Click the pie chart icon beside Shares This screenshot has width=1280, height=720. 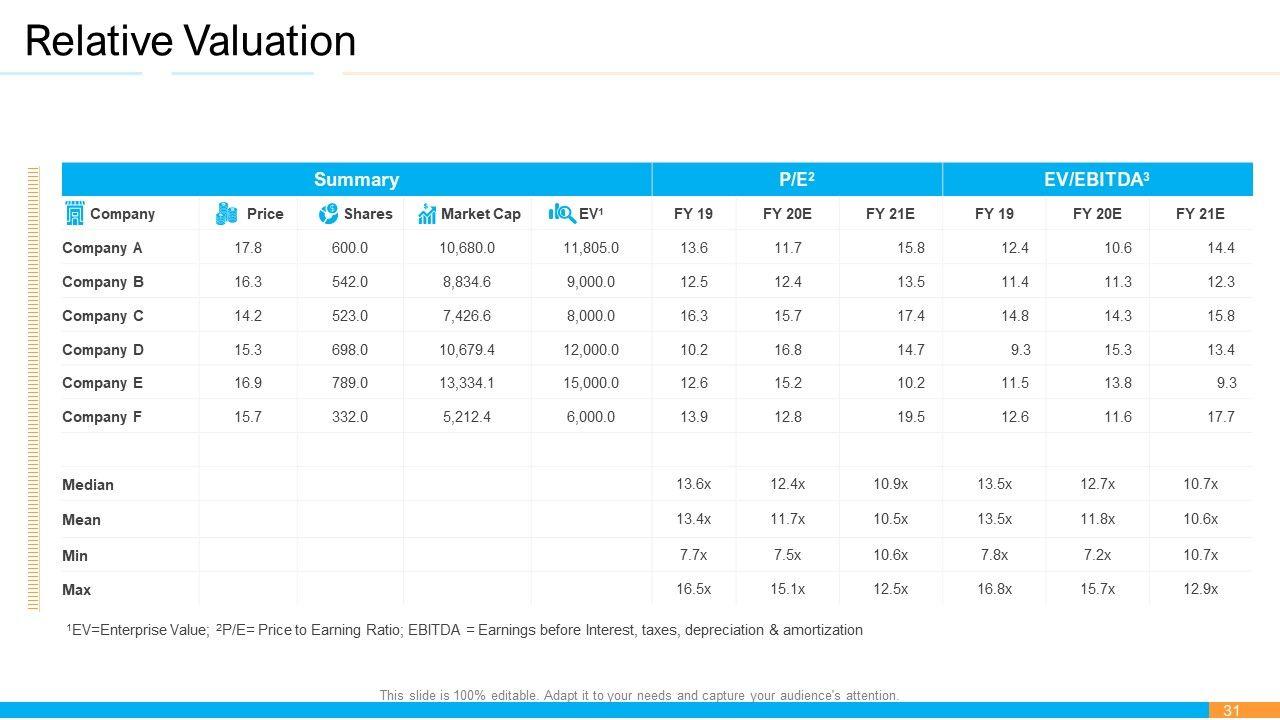pos(328,214)
